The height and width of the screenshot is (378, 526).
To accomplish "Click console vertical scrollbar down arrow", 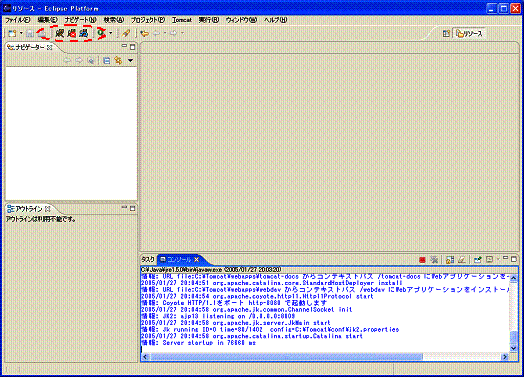I will 513,348.
